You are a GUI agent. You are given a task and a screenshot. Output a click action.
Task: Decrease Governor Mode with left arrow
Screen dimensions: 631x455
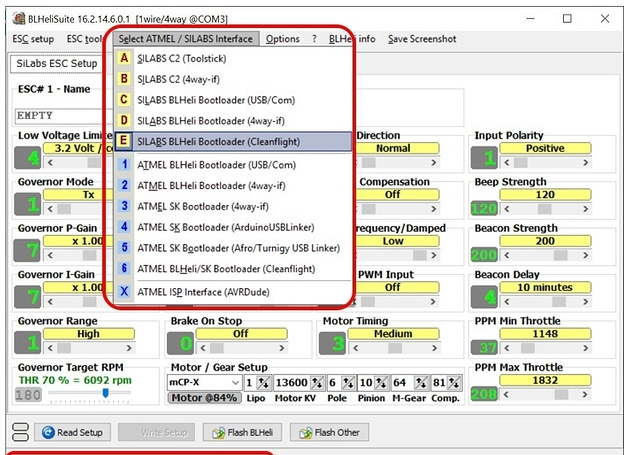pos(50,209)
